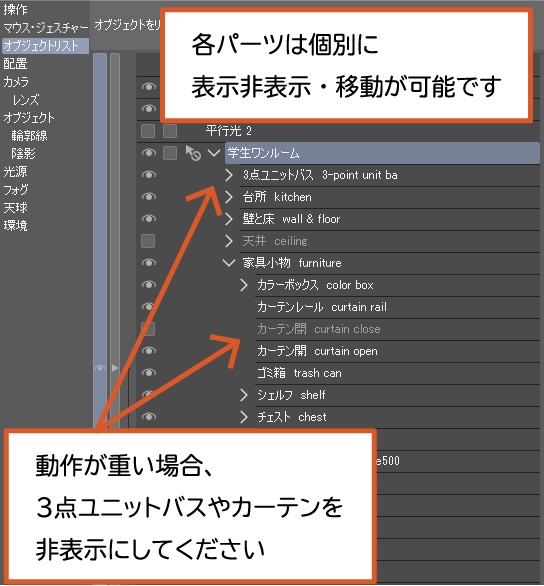The height and width of the screenshot is (586, 544).
Task: Select the 3点ユニットバス 3-point unit ba row
Action: click(390, 175)
